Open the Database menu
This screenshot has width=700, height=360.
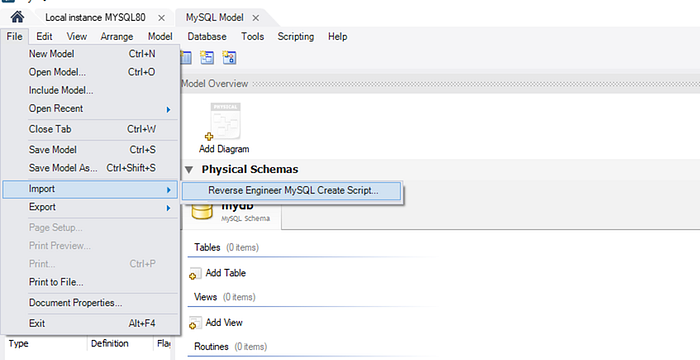pos(207,37)
